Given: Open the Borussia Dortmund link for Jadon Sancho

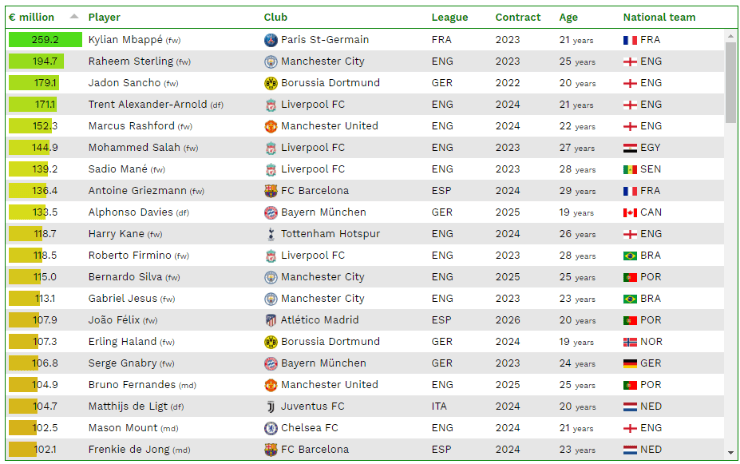Looking at the screenshot, I should pyautogui.click(x=330, y=83).
